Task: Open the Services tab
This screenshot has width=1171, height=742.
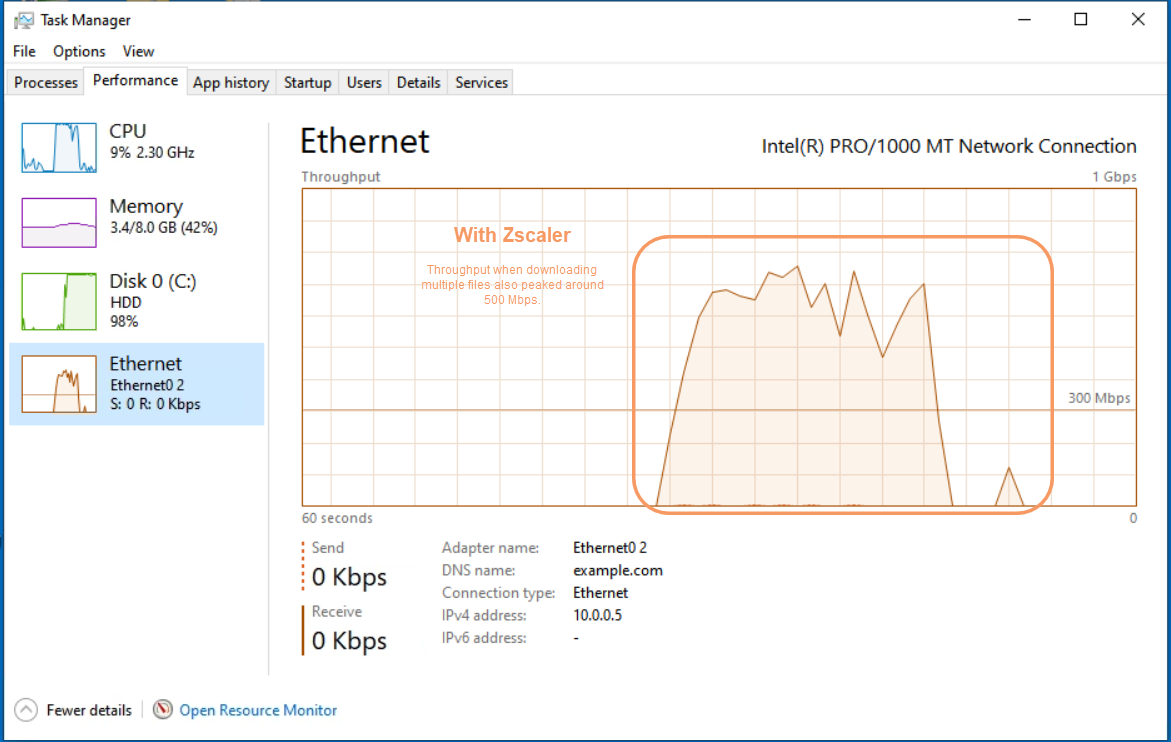Action: point(481,83)
